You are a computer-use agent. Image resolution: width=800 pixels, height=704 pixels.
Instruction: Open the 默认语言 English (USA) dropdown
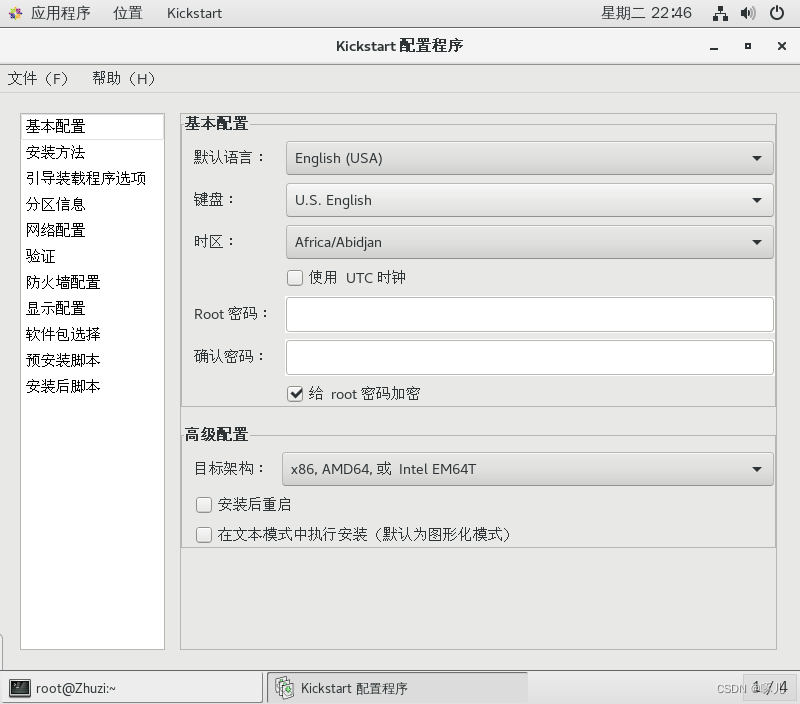click(x=530, y=158)
